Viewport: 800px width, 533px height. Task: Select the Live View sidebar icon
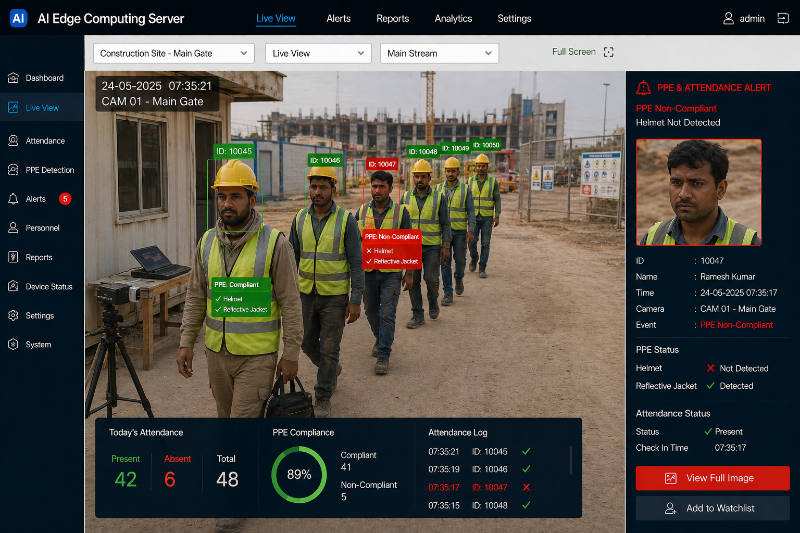coord(13,108)
